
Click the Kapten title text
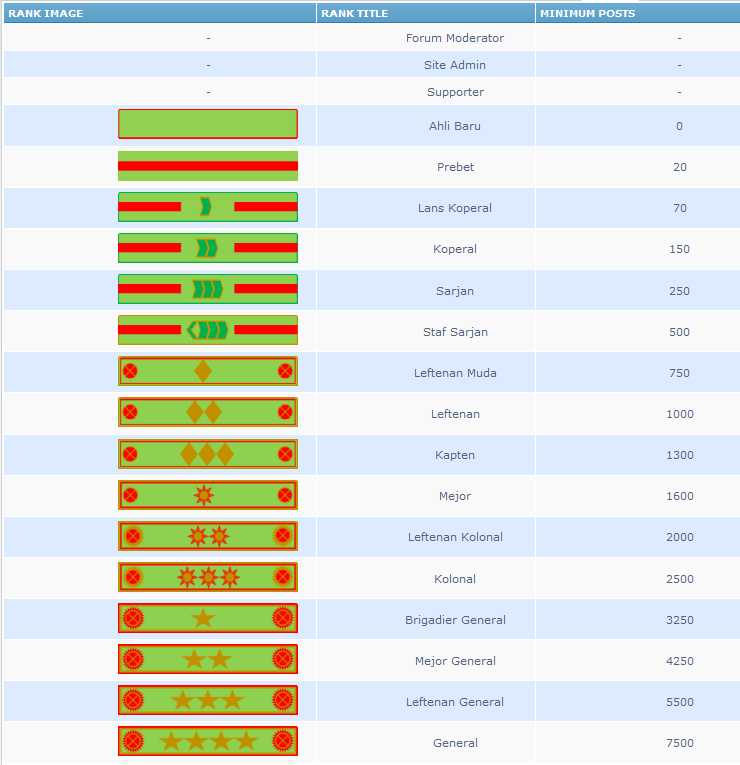pos(455,455)
